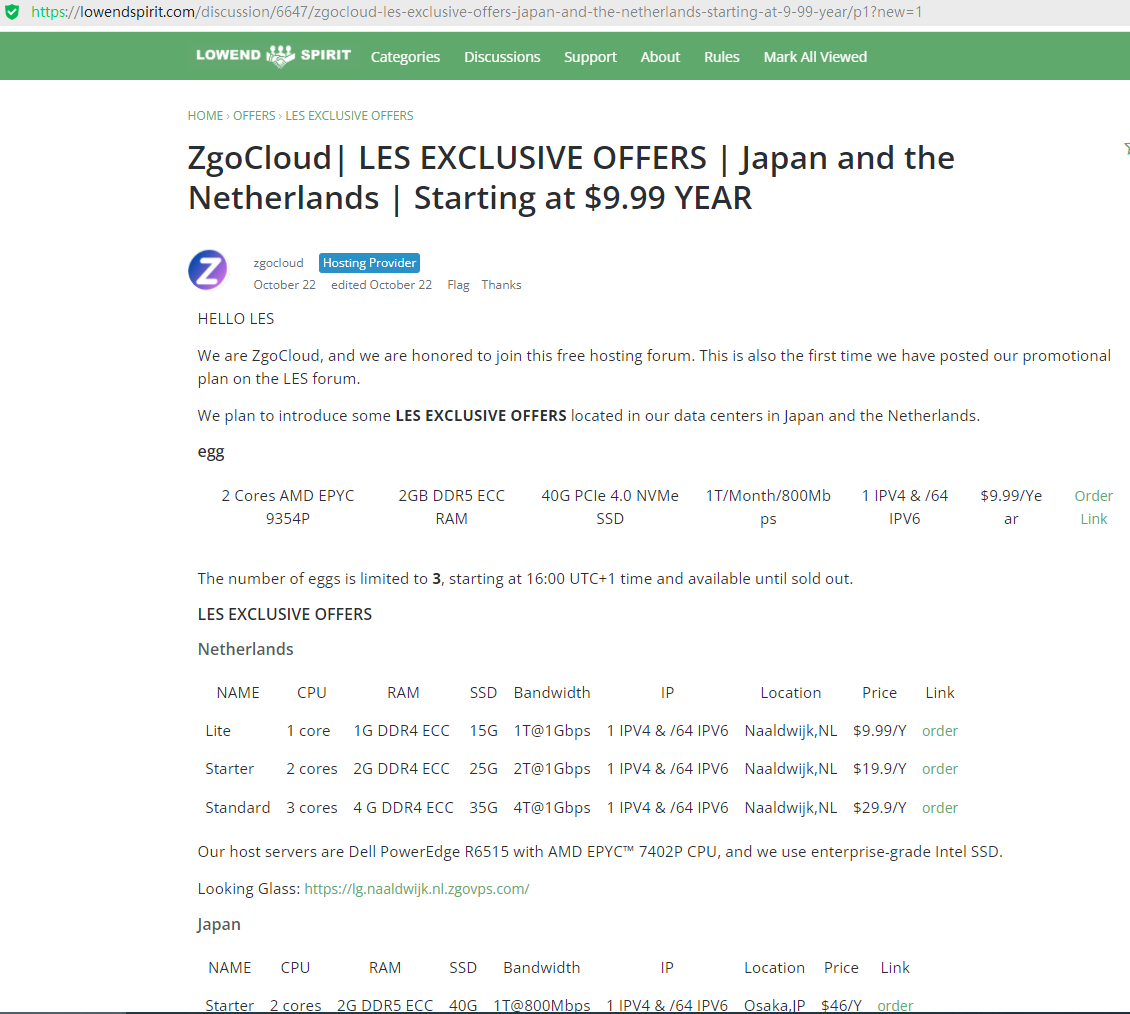Open the About page

click(660, 57)
